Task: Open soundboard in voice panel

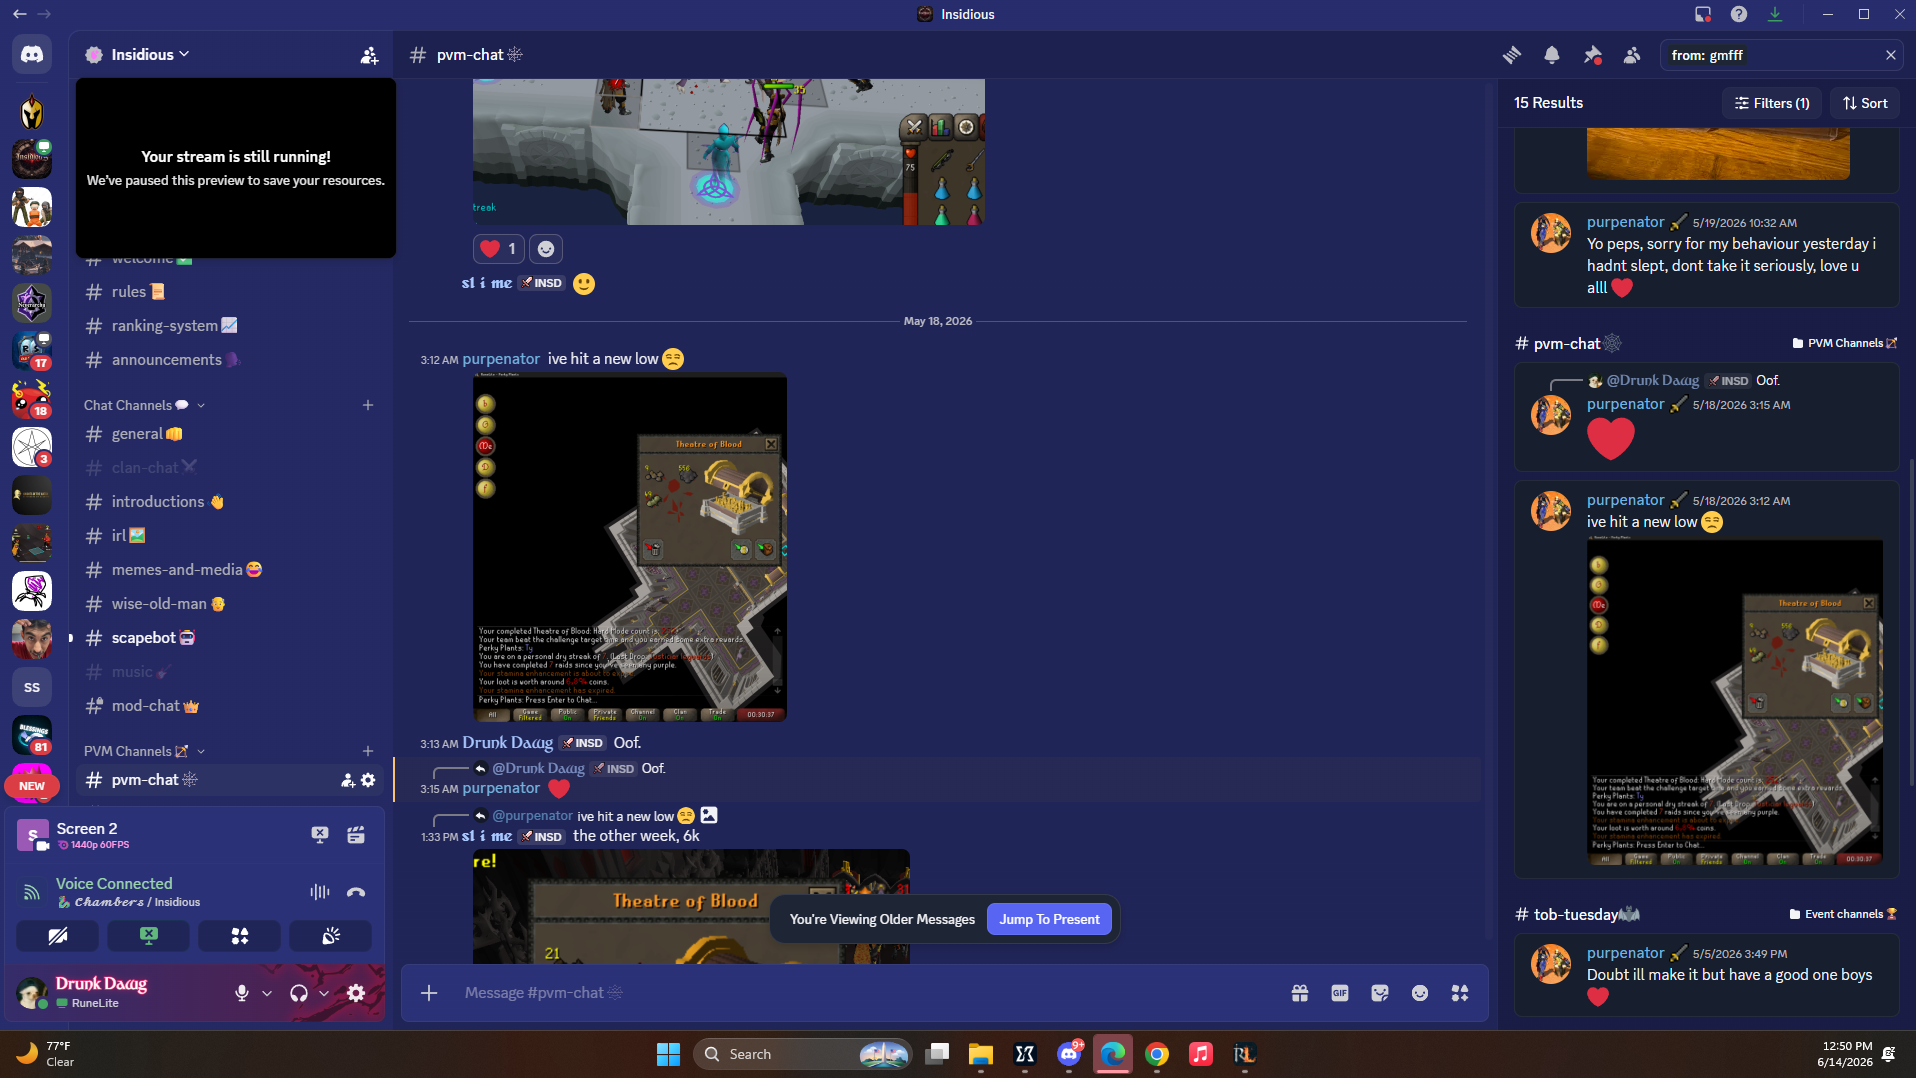Action: click(x=331, y=936)
